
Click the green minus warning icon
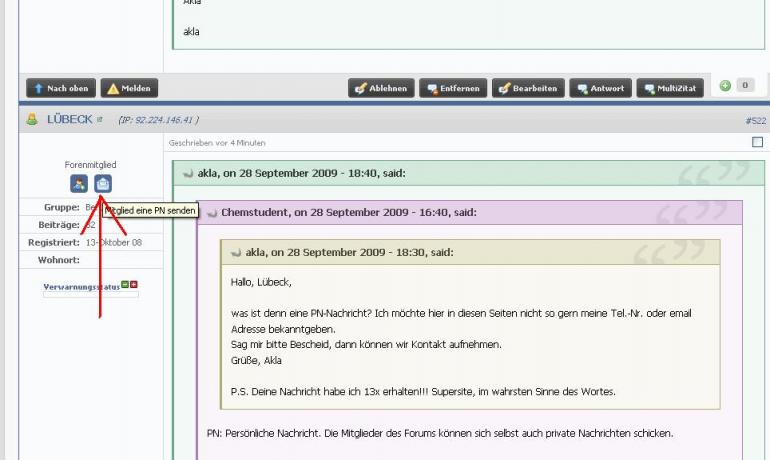[x=125, y=284]
